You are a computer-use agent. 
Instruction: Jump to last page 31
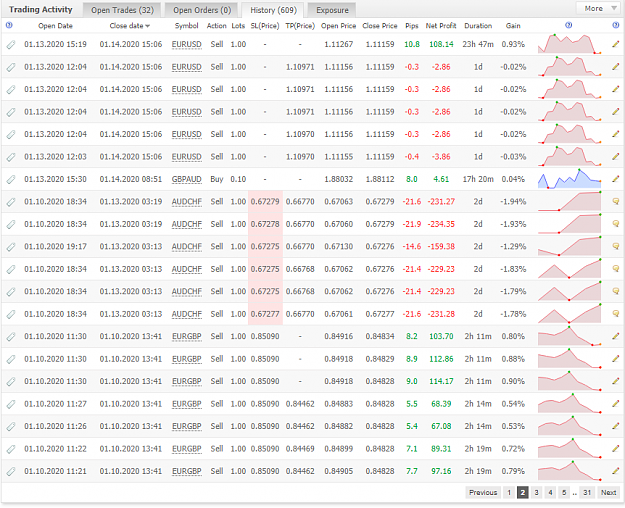click(587, 492)
